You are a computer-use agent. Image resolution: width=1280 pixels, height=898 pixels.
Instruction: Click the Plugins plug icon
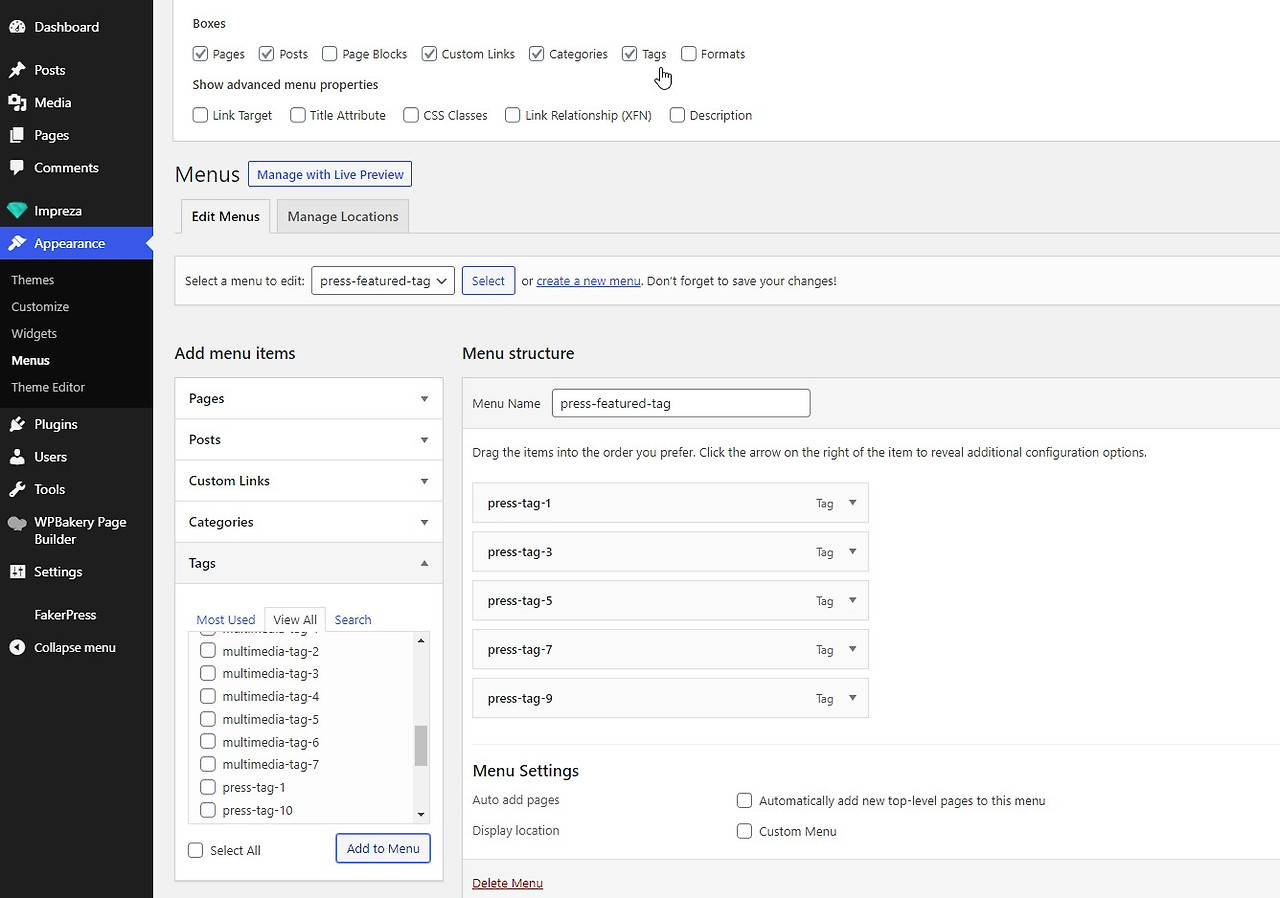pyautogui.click(x=17, y=424)
